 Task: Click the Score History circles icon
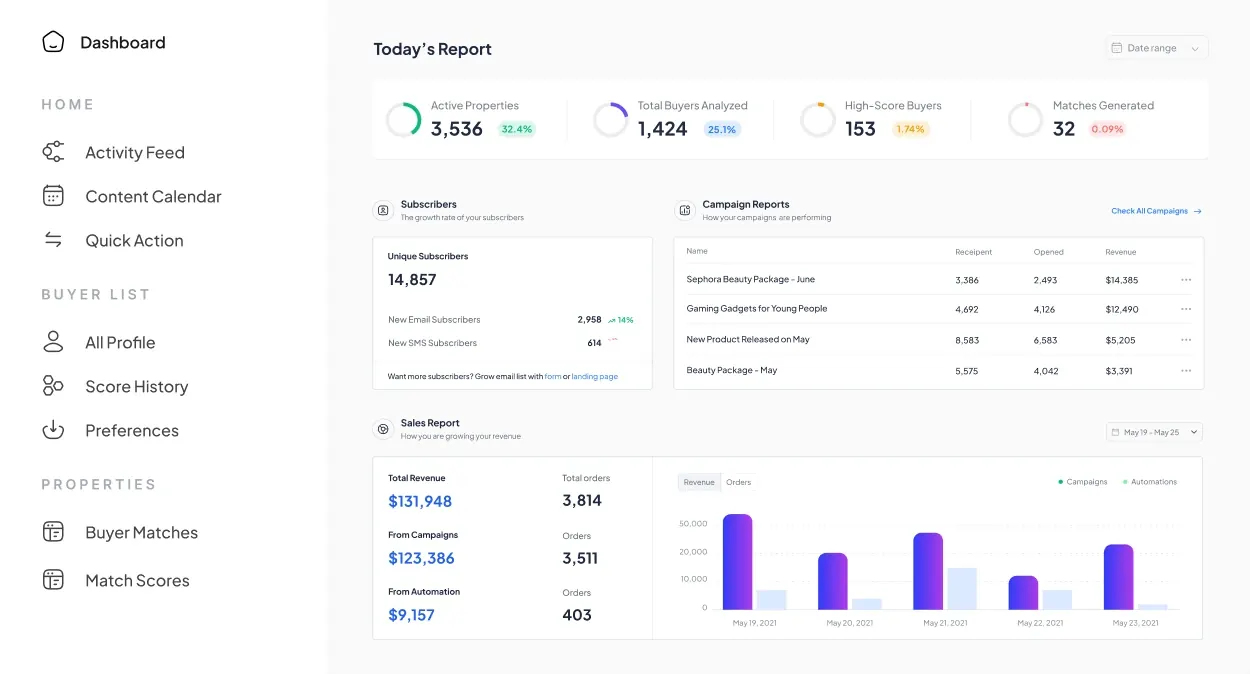[x=53, y=386]
